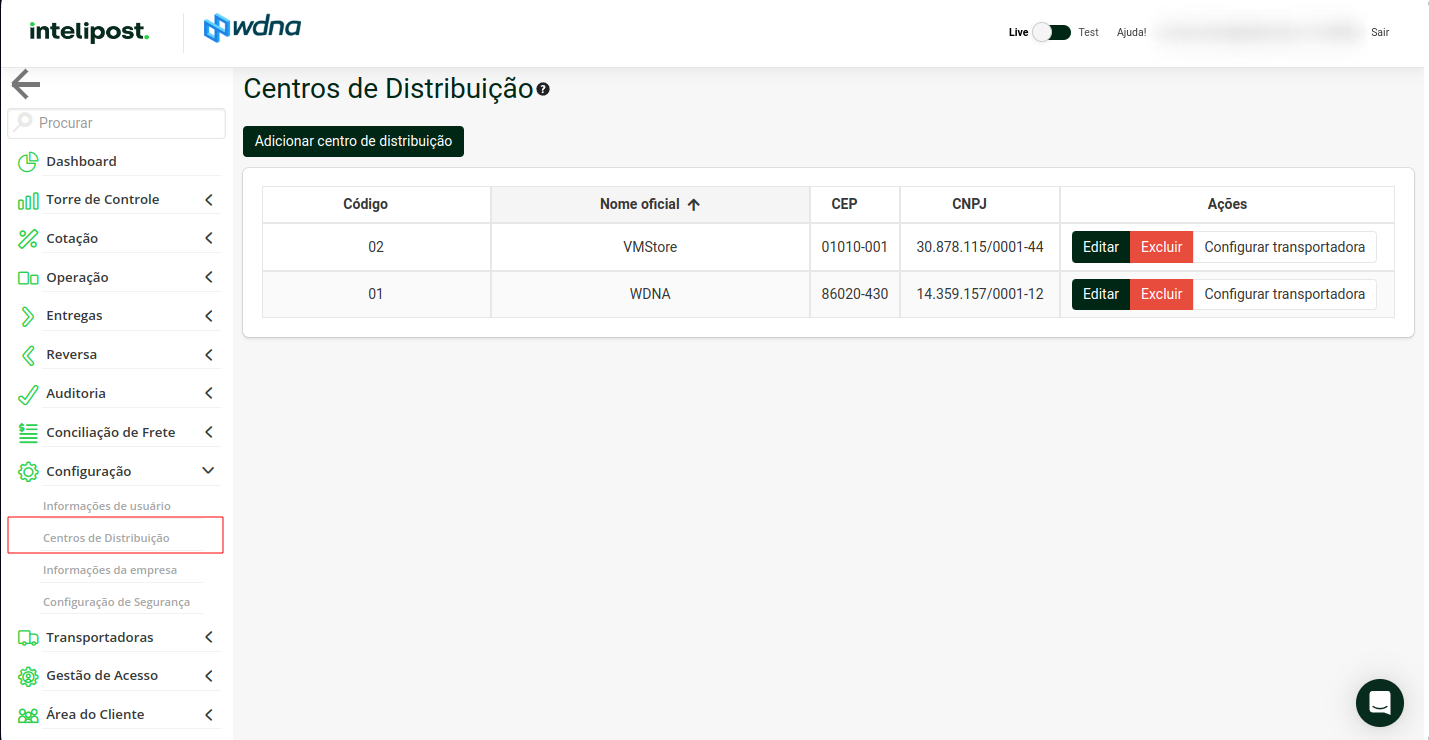Expand the Reversa menu chevron
The width and height of the screenshot is (1429, 740).
[209, 355]
